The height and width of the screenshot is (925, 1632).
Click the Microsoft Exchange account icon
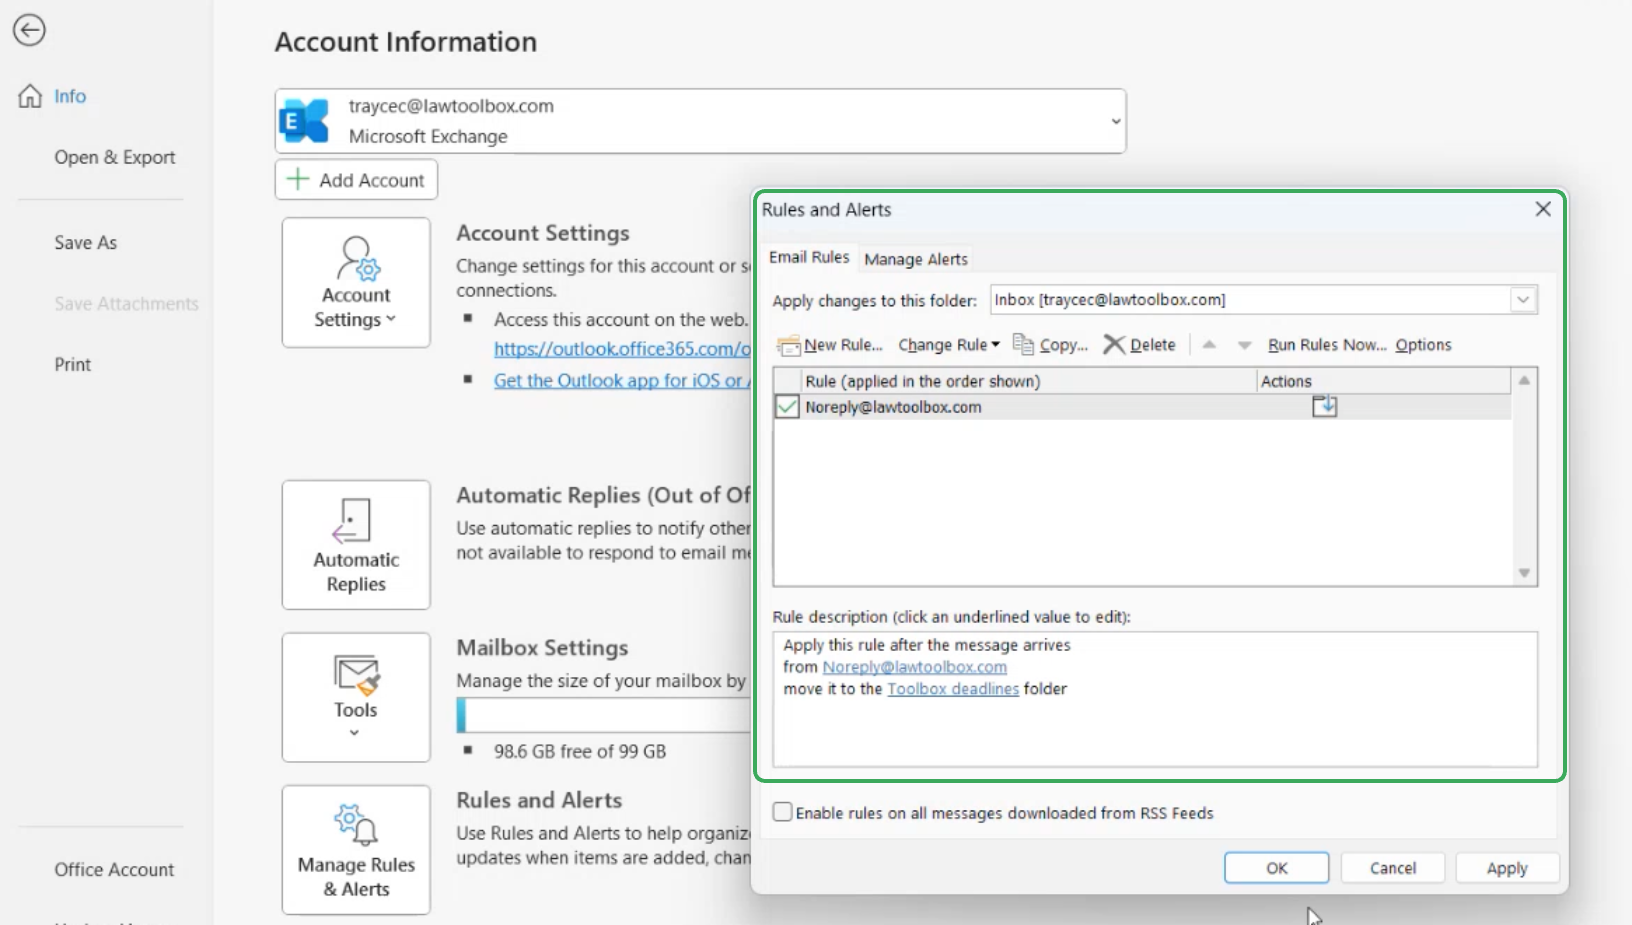(x=305, y=121)
